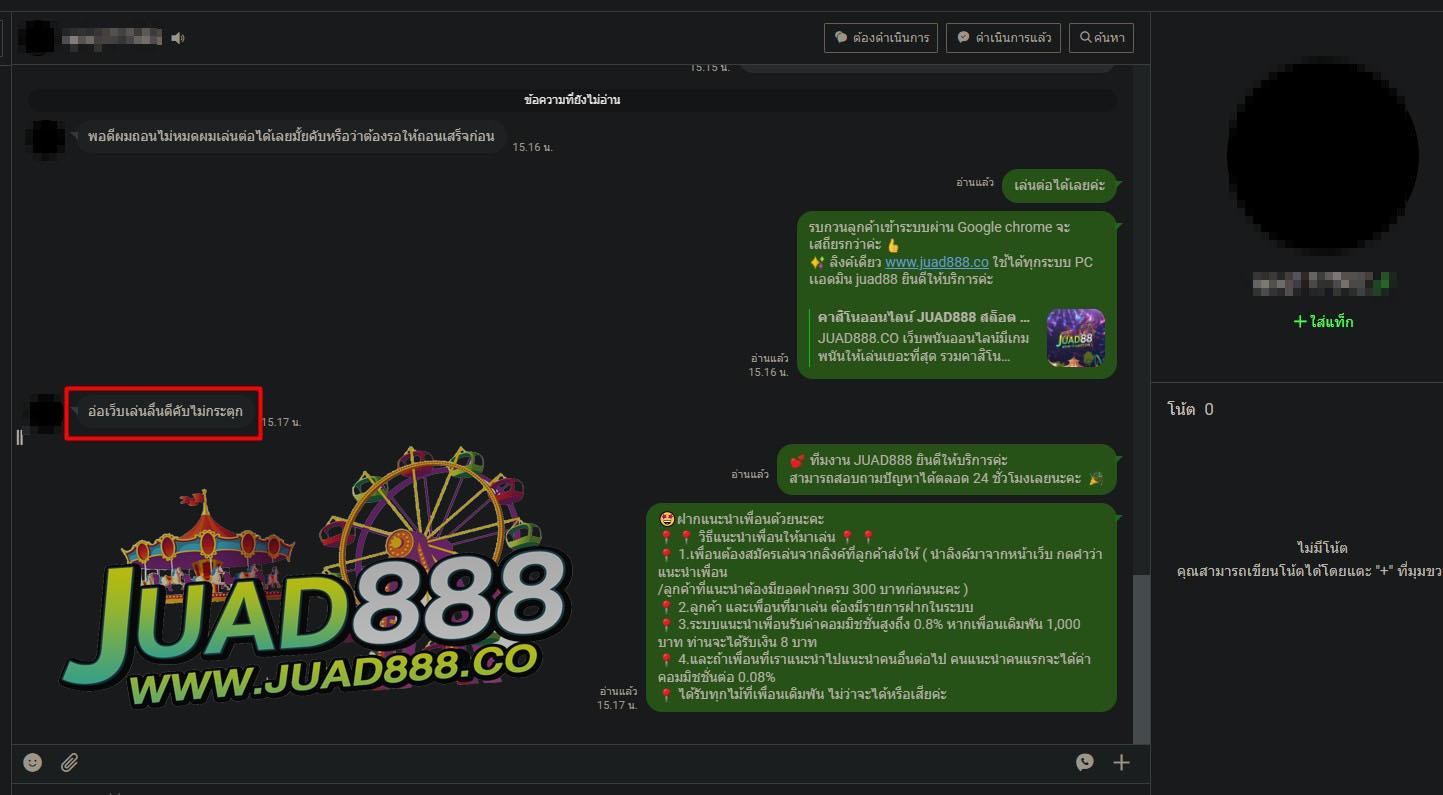Open the www.juad888.co link in the message
Screen dimensions: 1443x795
pyautogui.click(x=936, y=262)
